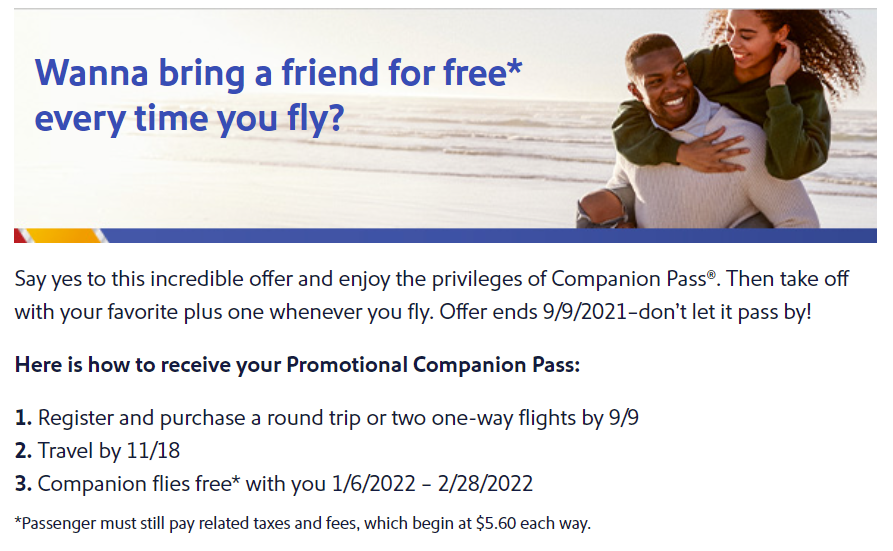
Task: Click the registered trademark symbol after Companion Pass
Action: coord(711,274)
